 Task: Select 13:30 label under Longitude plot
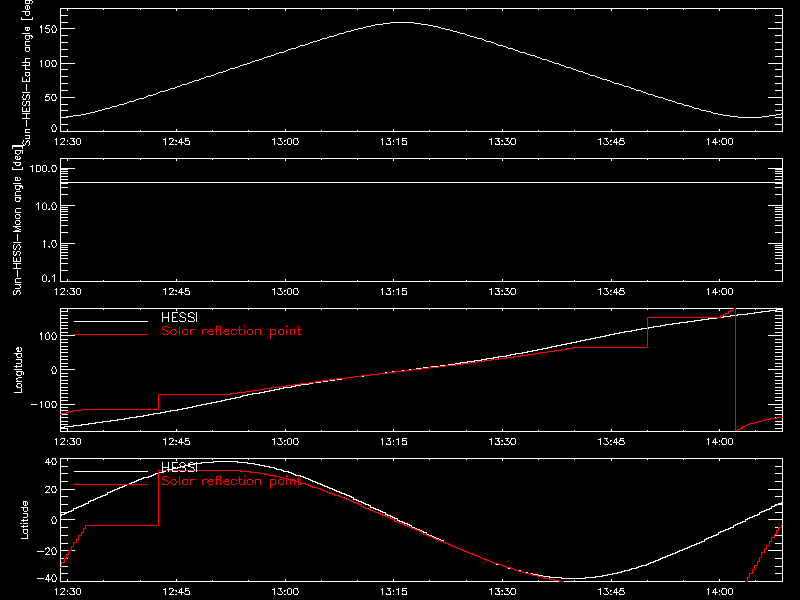pyautogui.click(x=503, y=442)
